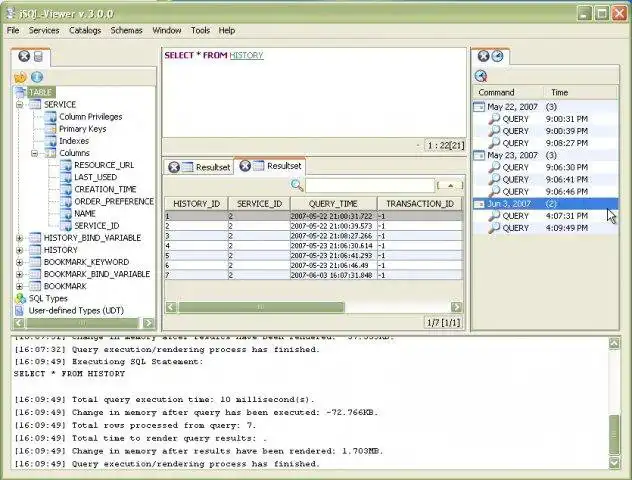Expand the BOOKMARK_KEYWORD table node
The height and width of the screenshot is (480, 632).
[20, 262]
